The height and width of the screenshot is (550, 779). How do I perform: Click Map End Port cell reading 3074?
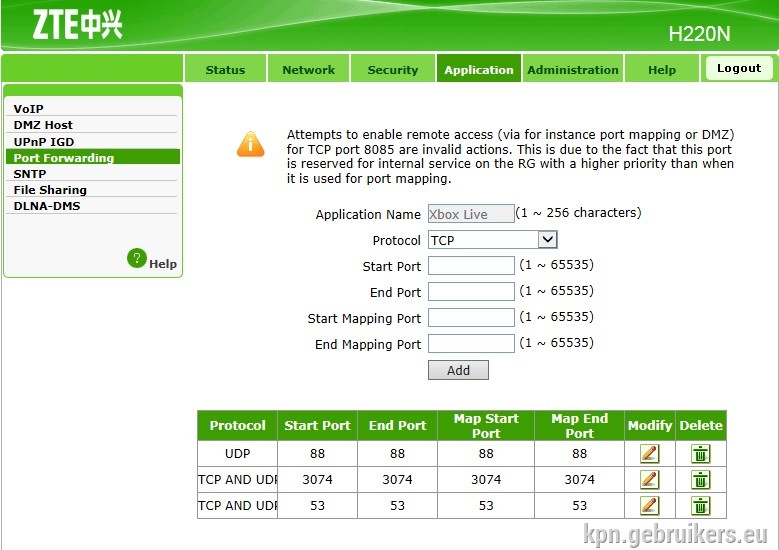(579, 480)
